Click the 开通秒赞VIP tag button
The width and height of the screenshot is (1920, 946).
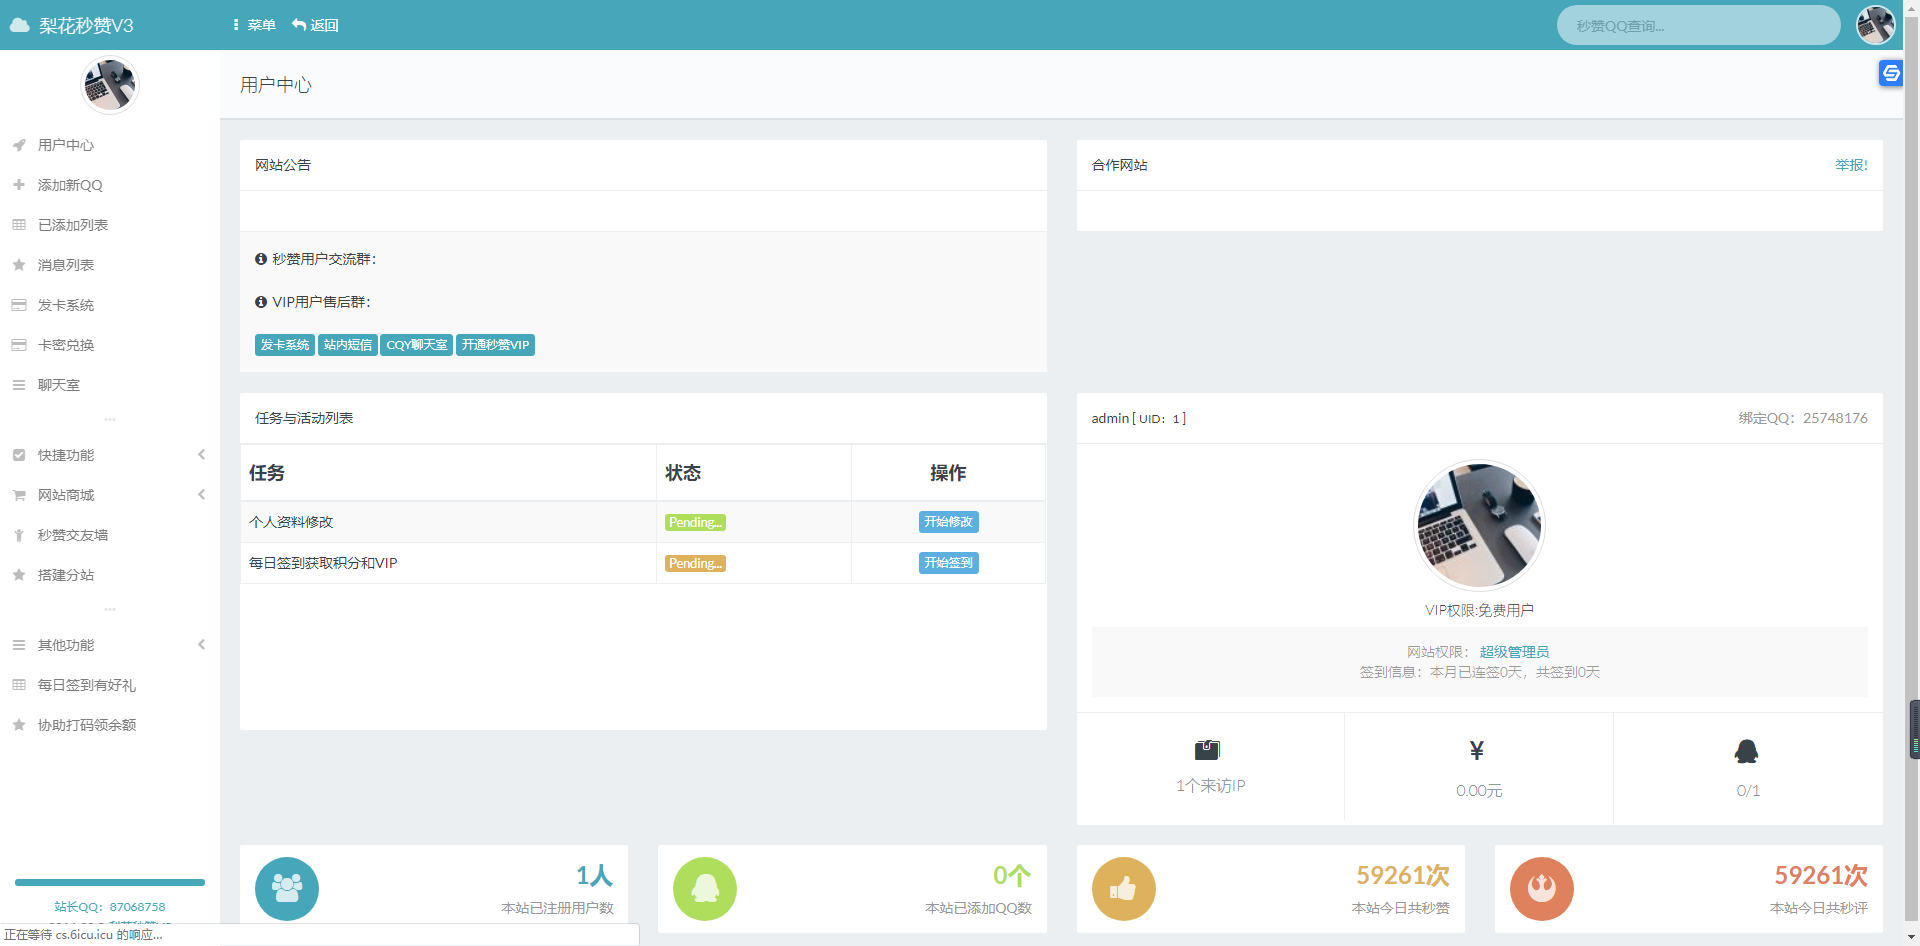pyautogui.click(x=495, y=345)
